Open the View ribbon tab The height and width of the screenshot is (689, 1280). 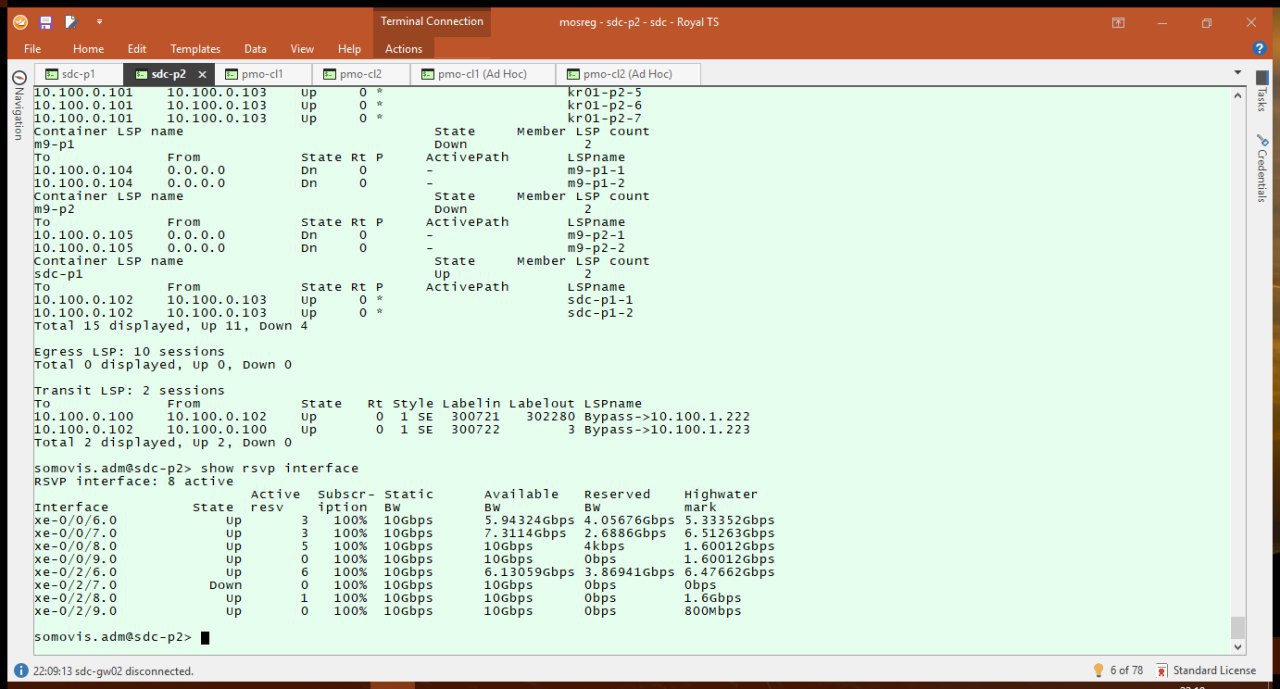point(302,48)
